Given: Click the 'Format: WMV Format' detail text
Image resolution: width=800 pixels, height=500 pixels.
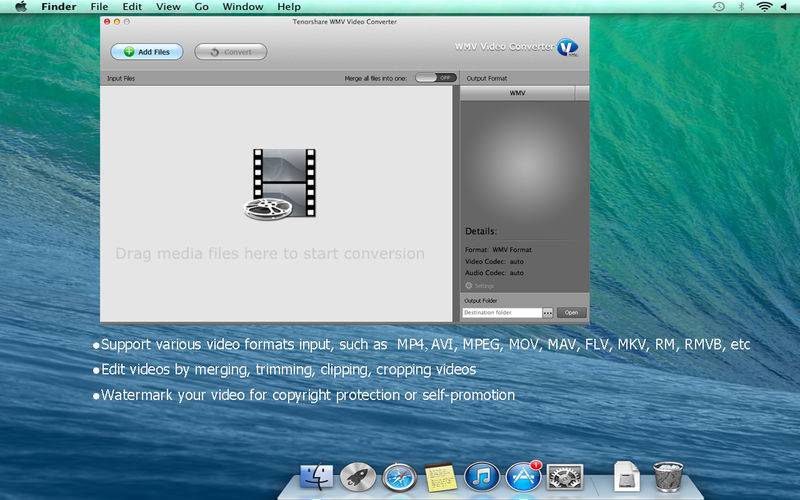Looking at the screenshot, I should point(498,249).
